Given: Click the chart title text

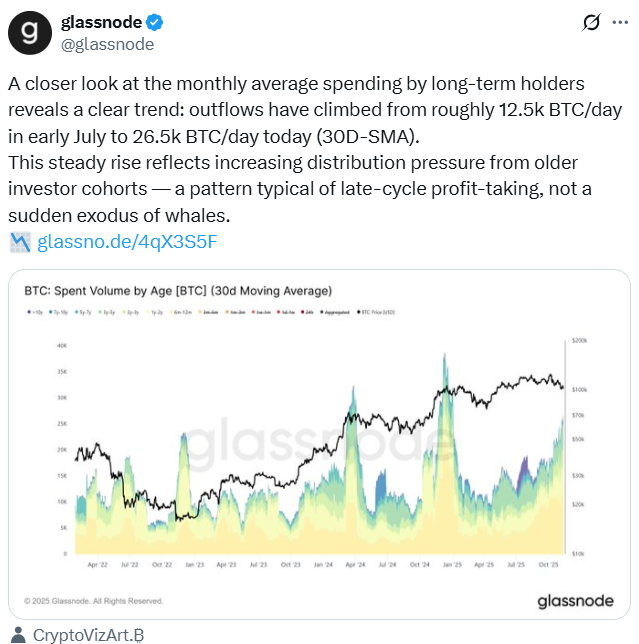Looking at the screenshot, I should (178, 291).
